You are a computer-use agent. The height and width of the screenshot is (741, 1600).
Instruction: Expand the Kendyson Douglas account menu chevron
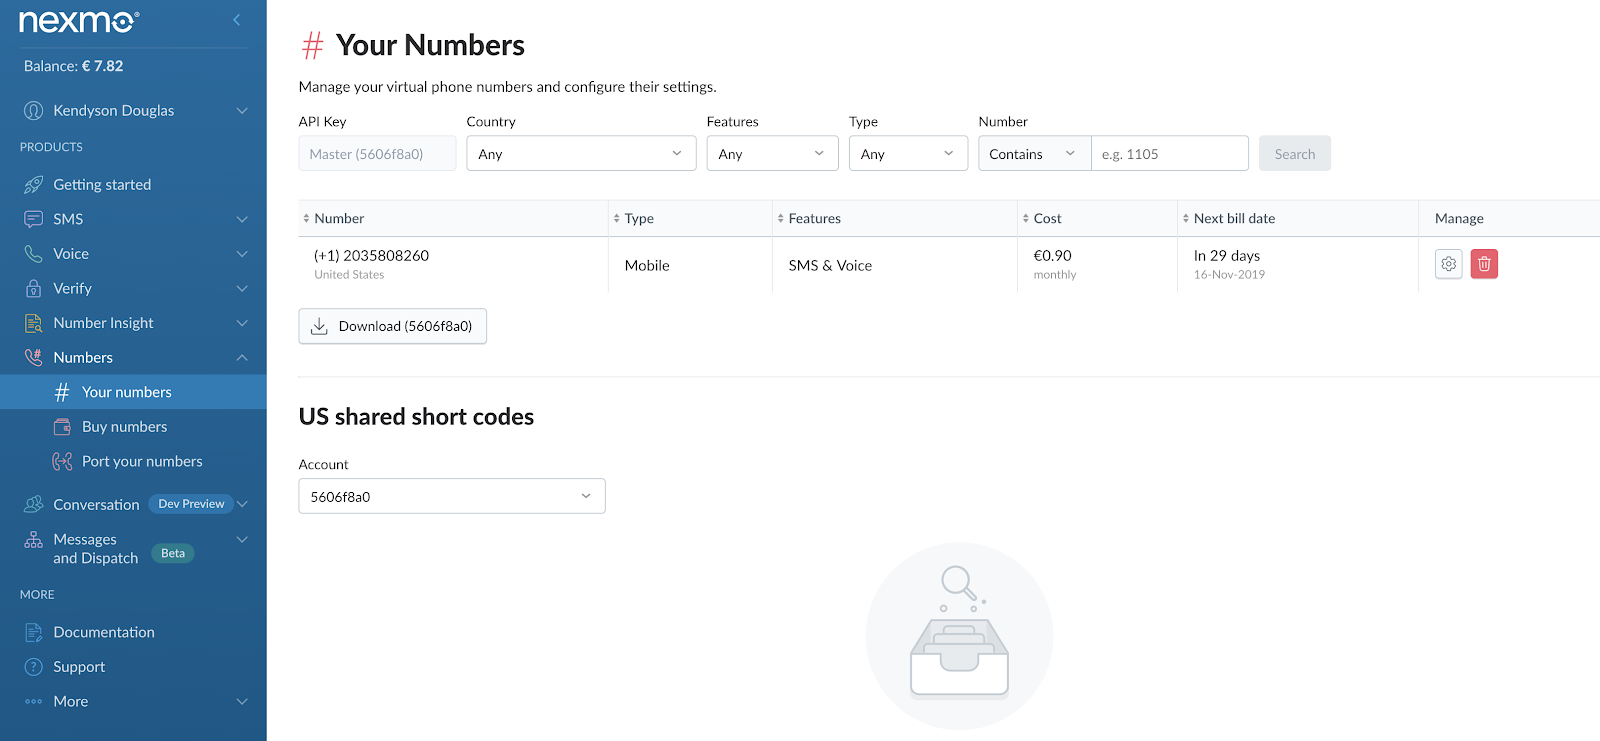tap(242, 110)
